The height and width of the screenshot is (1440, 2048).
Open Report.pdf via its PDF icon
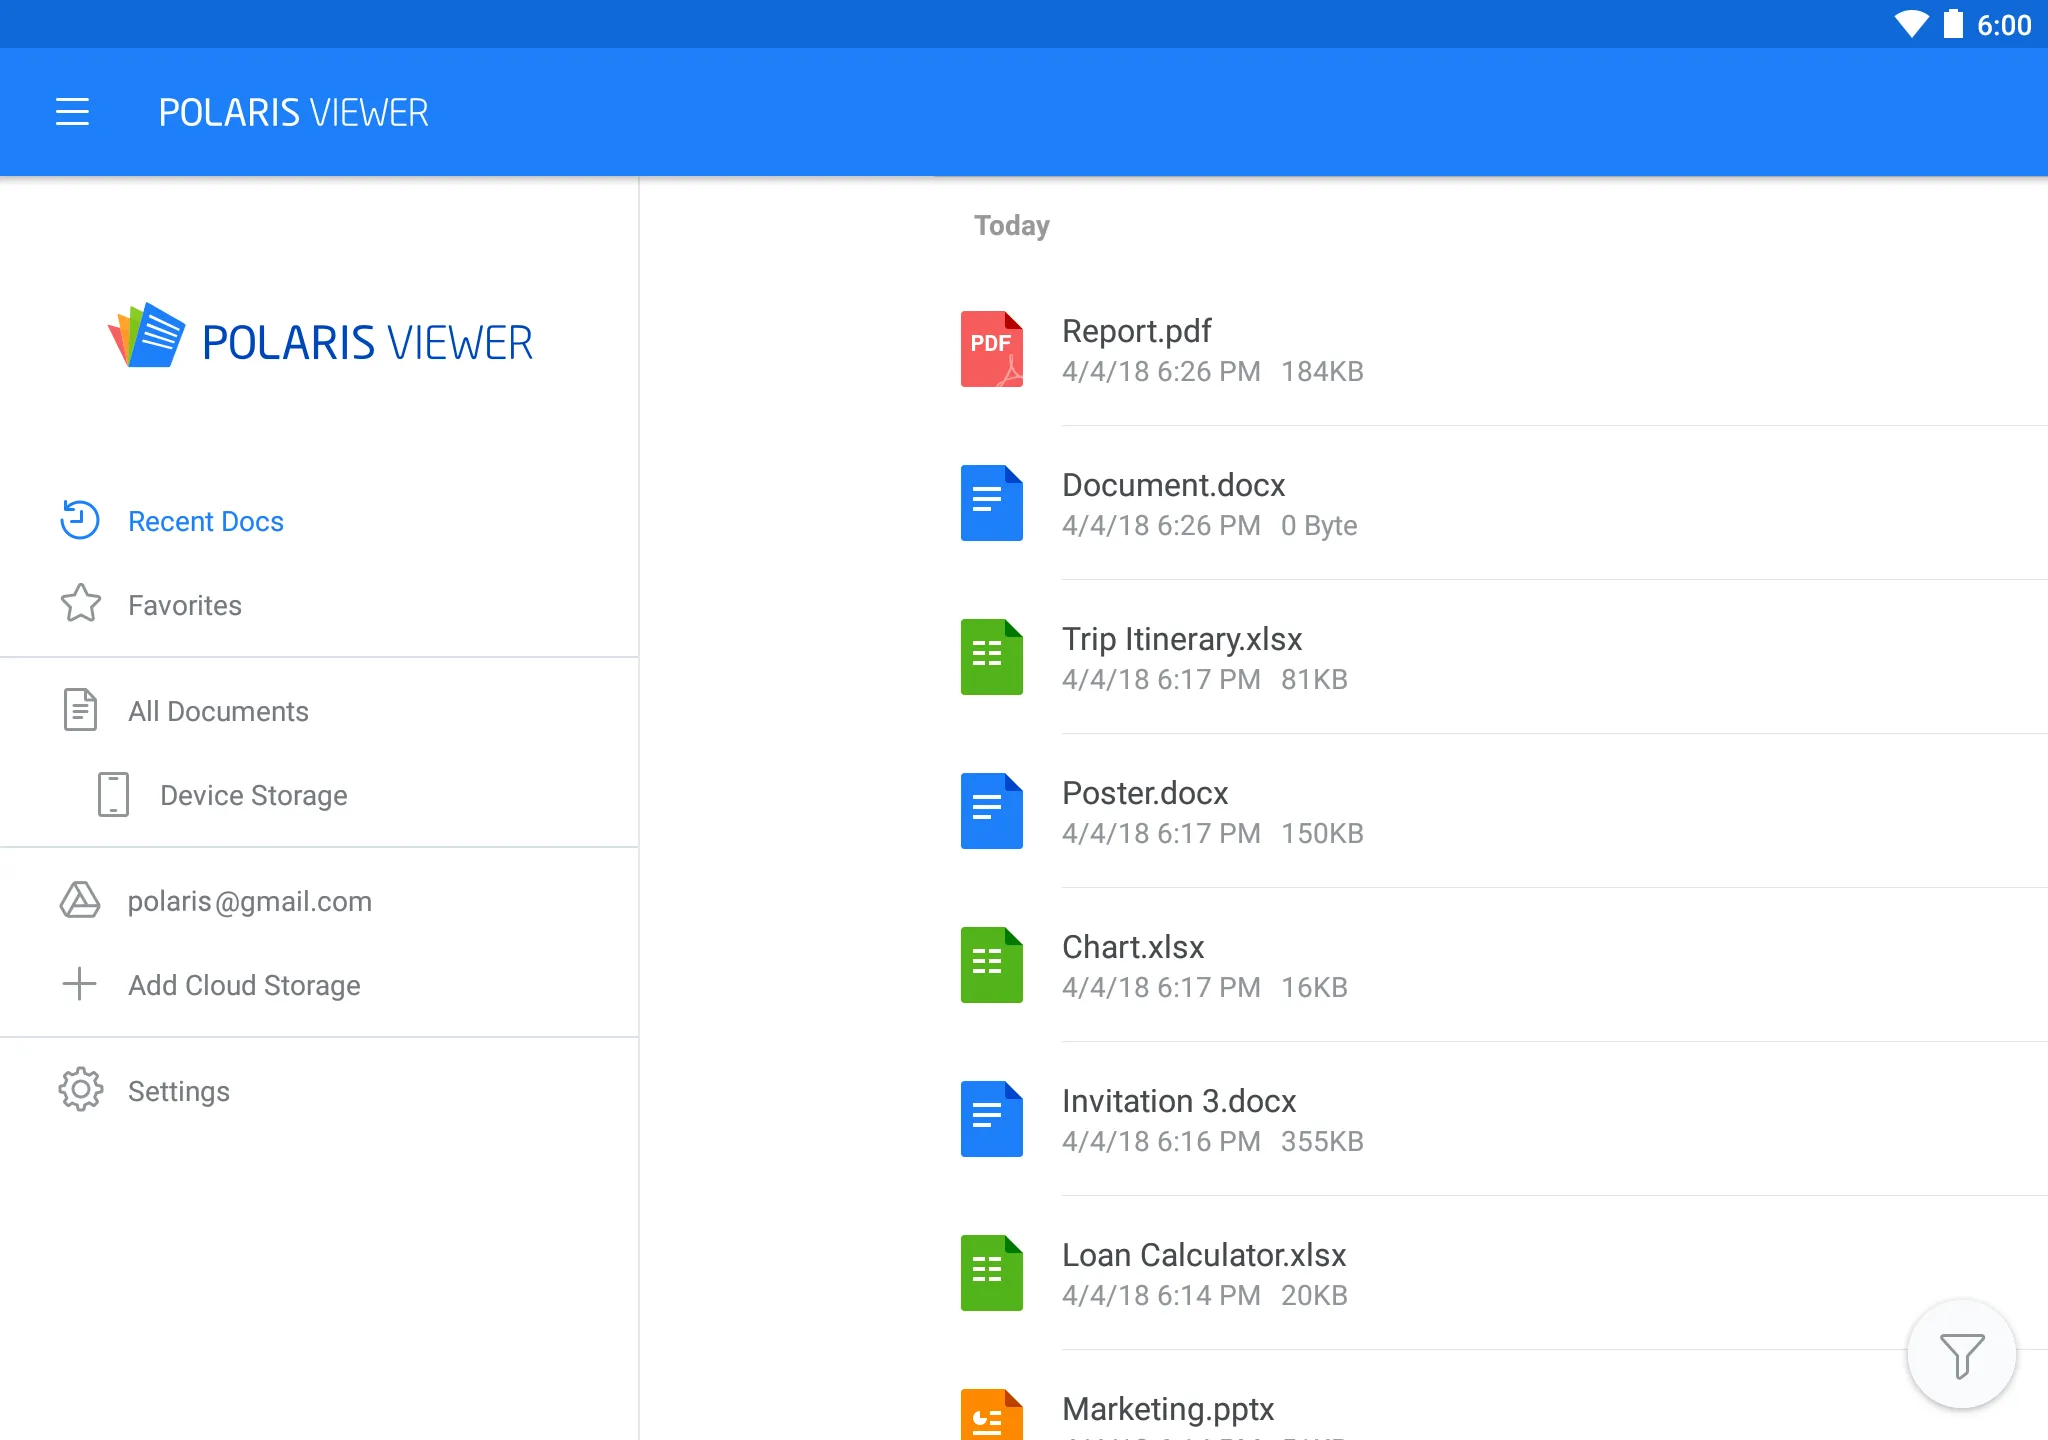[993, 349]
